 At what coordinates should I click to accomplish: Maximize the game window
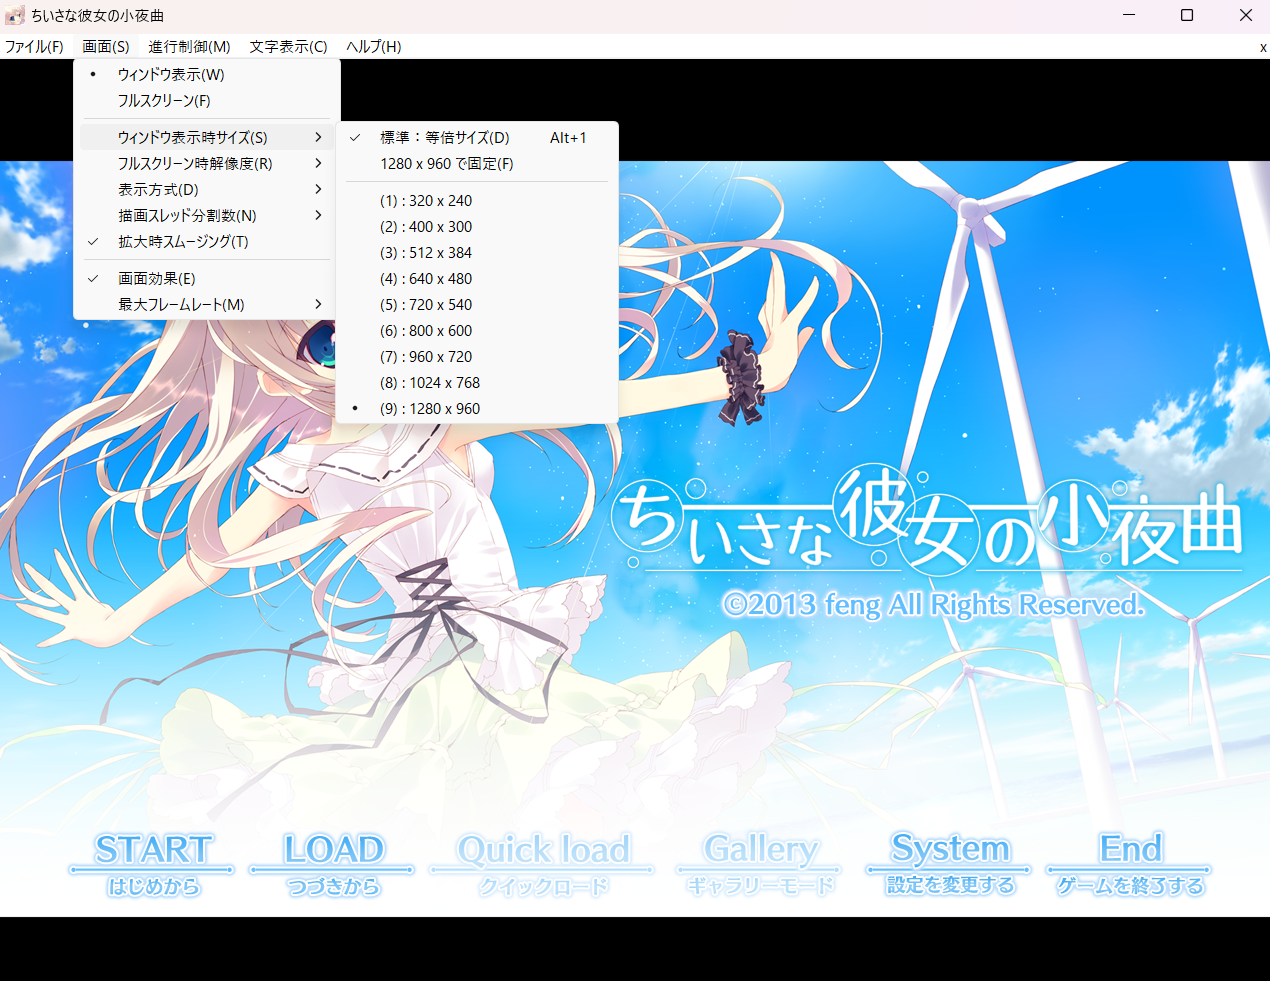click(1187, 15)
